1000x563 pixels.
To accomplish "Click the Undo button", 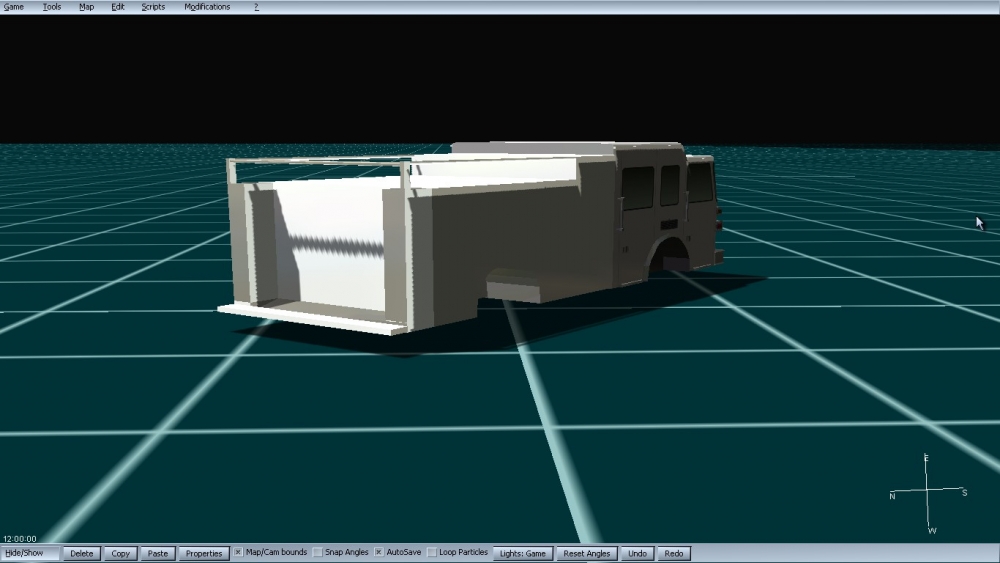I will pyautogui.click(x=637, y=553).
